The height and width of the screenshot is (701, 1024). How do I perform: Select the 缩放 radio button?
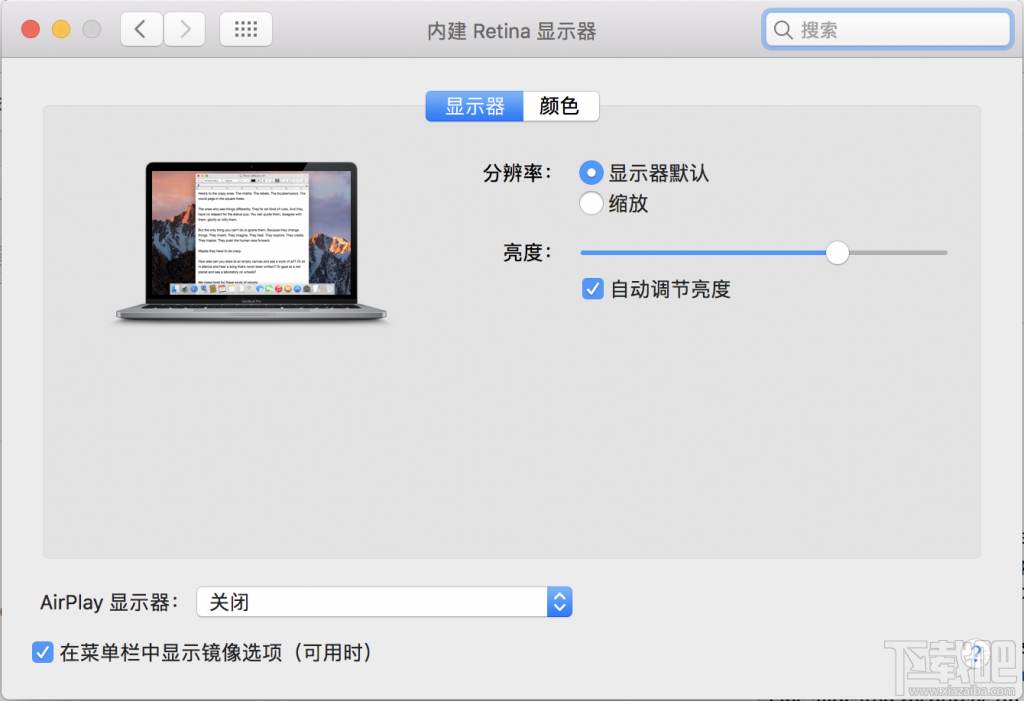(592, 203)
